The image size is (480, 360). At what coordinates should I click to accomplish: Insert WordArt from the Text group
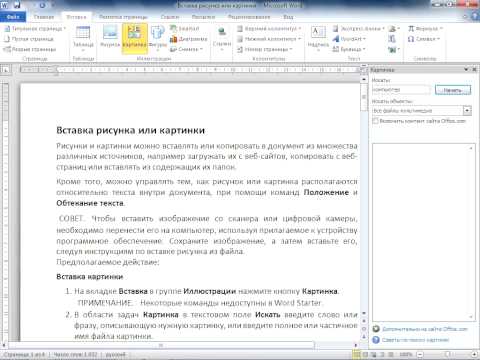pos(349,39)
